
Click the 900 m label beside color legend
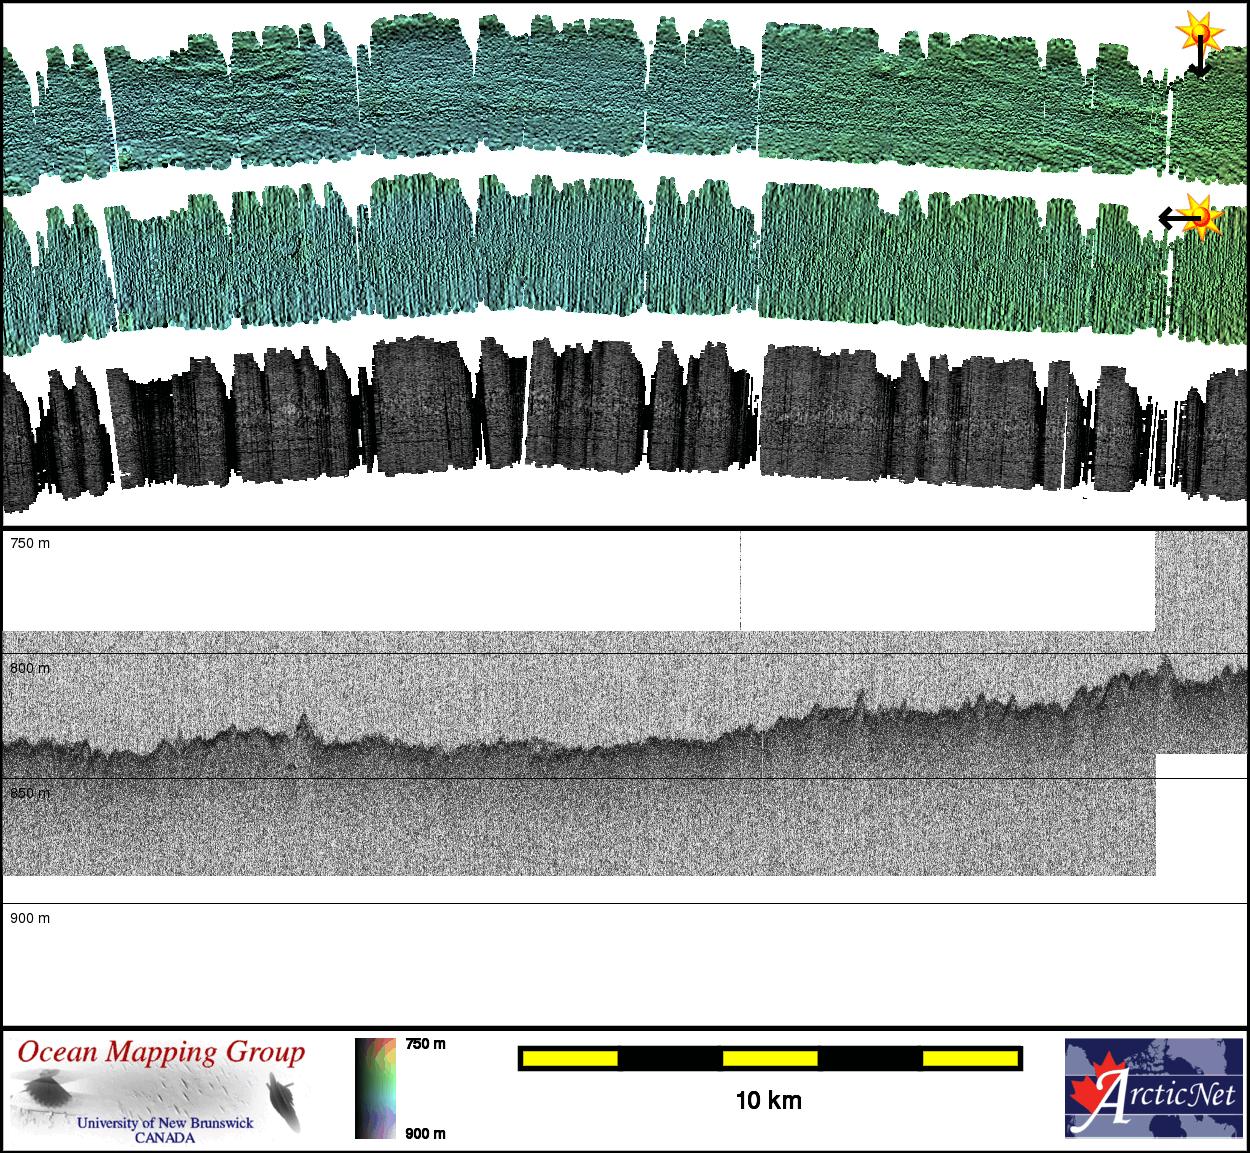(425, 1133)
